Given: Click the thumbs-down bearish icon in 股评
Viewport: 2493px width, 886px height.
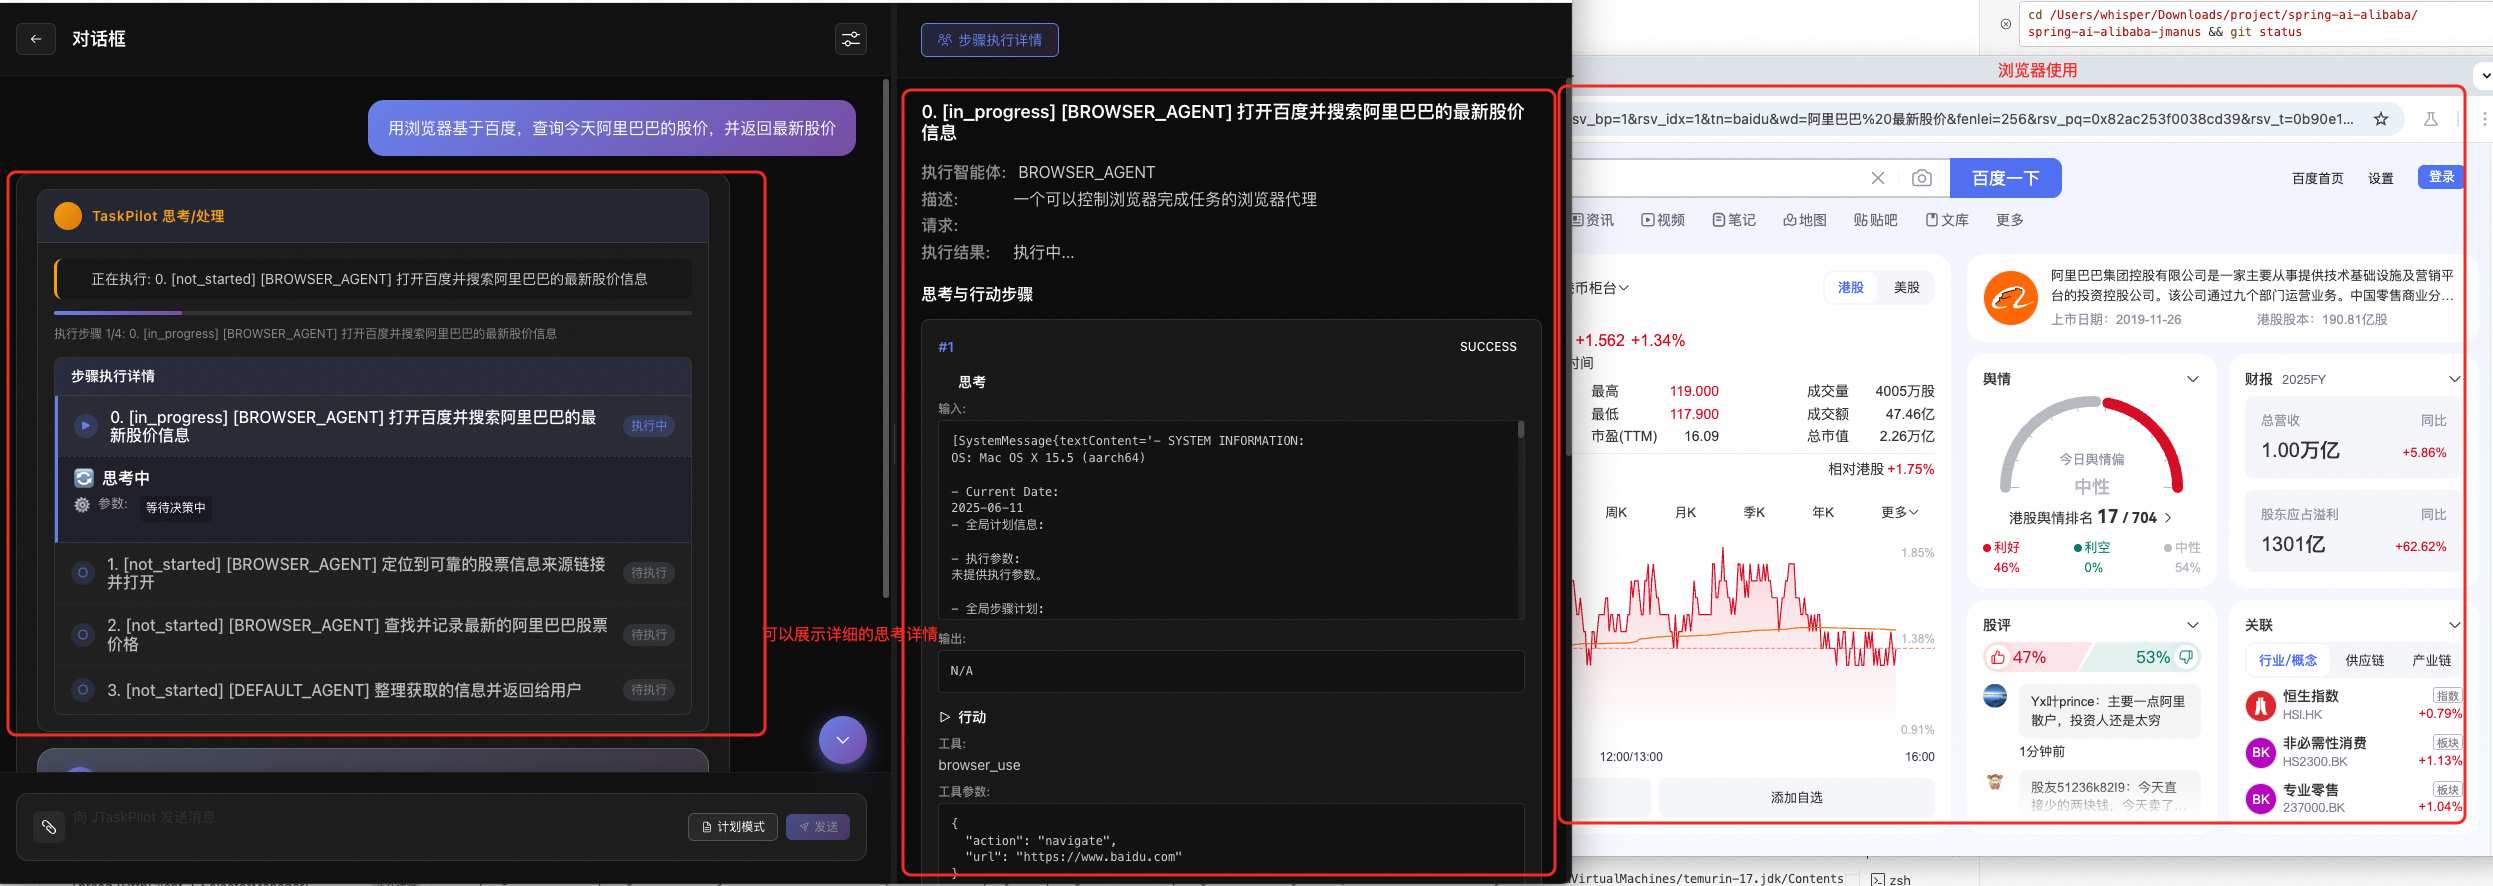Looking at the screenshot, I should coord(2186,657).
